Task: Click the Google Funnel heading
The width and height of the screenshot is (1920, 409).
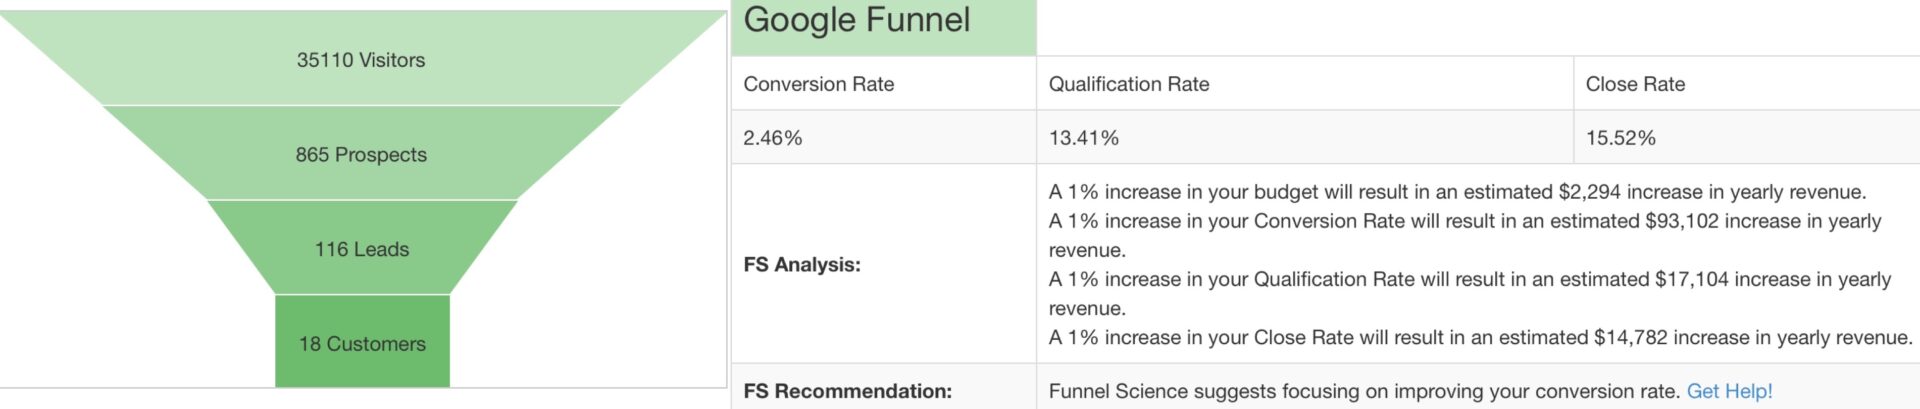Action: point(857,20)
